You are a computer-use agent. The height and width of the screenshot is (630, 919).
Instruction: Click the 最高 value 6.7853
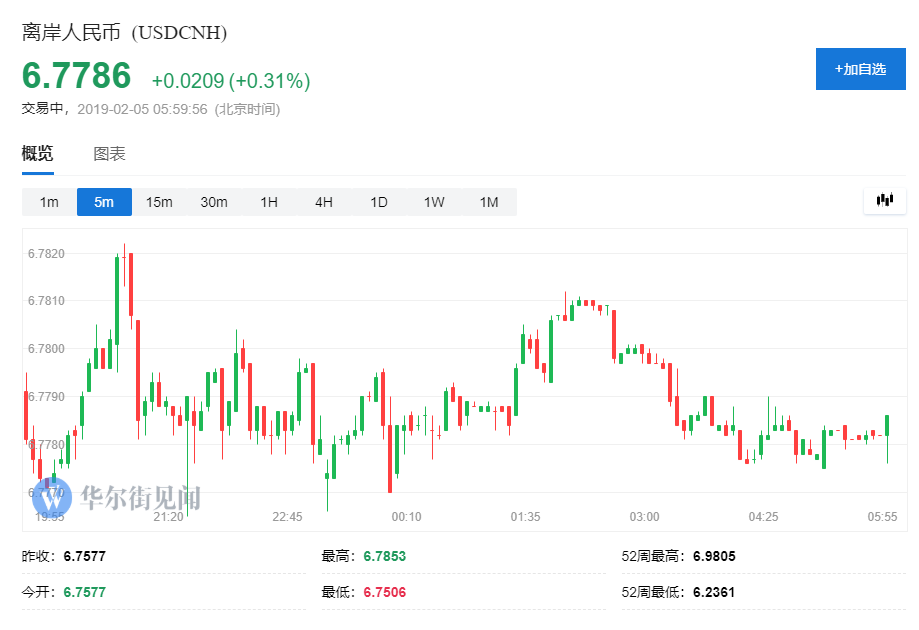[x=384, y=556]
